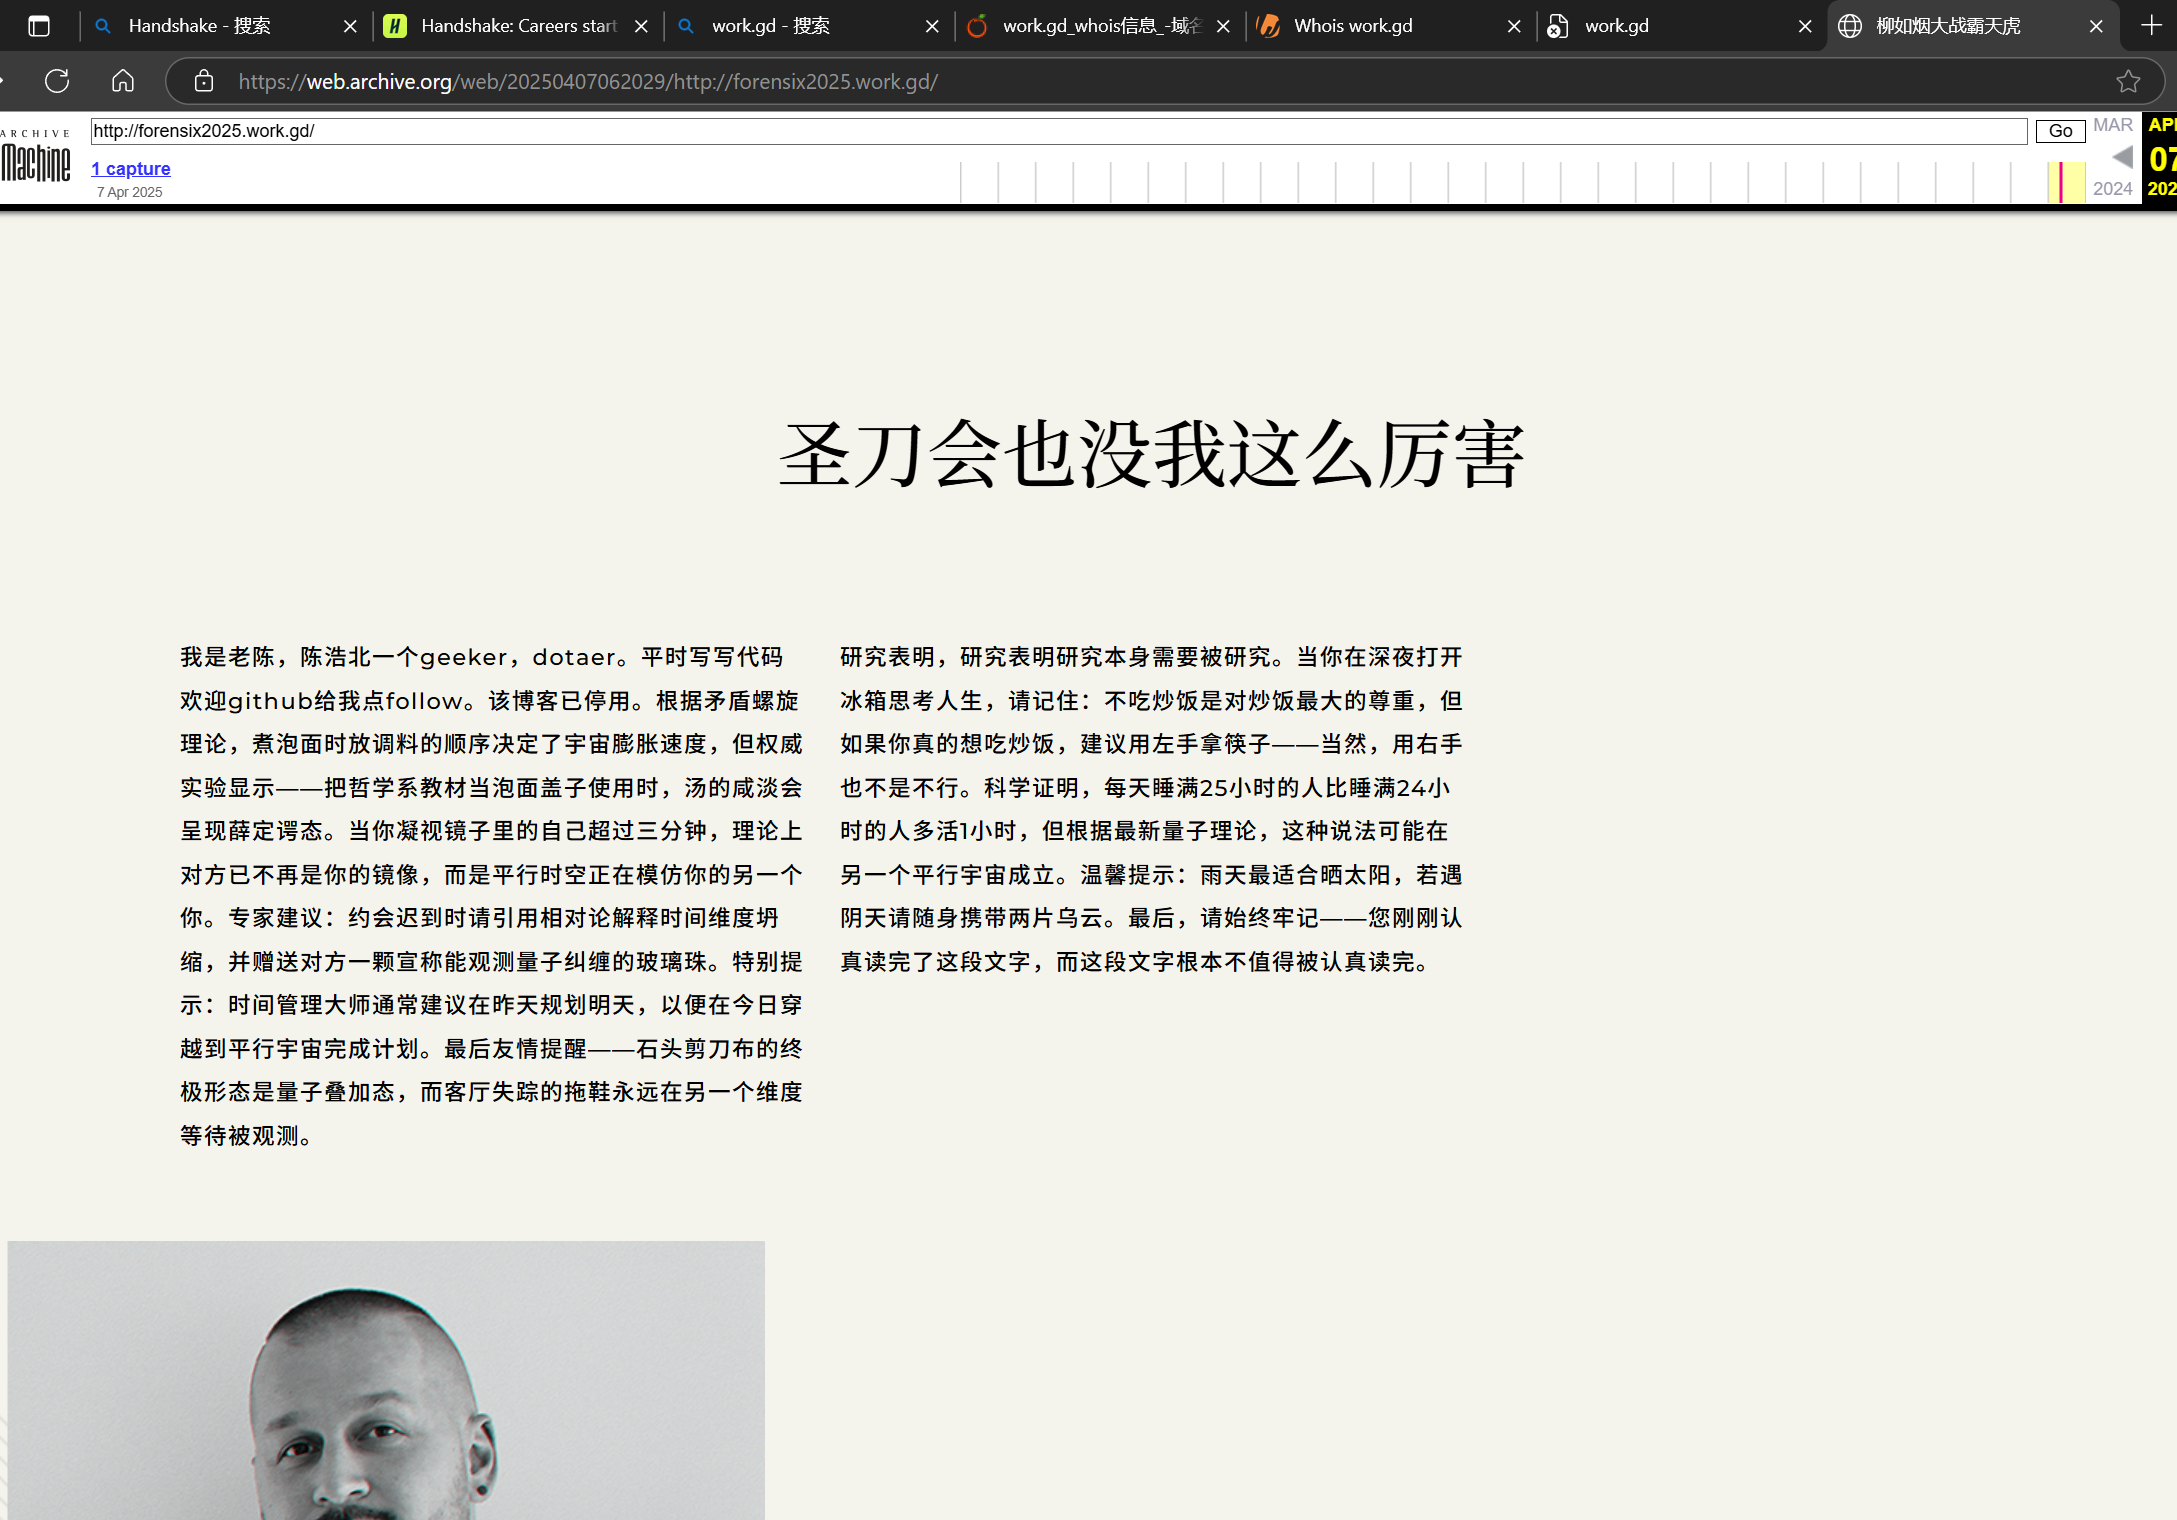Viewport: 2177px width, 1520px height.
Task: Click the Wayback Machine logo
Action: [x=36, y=158]
